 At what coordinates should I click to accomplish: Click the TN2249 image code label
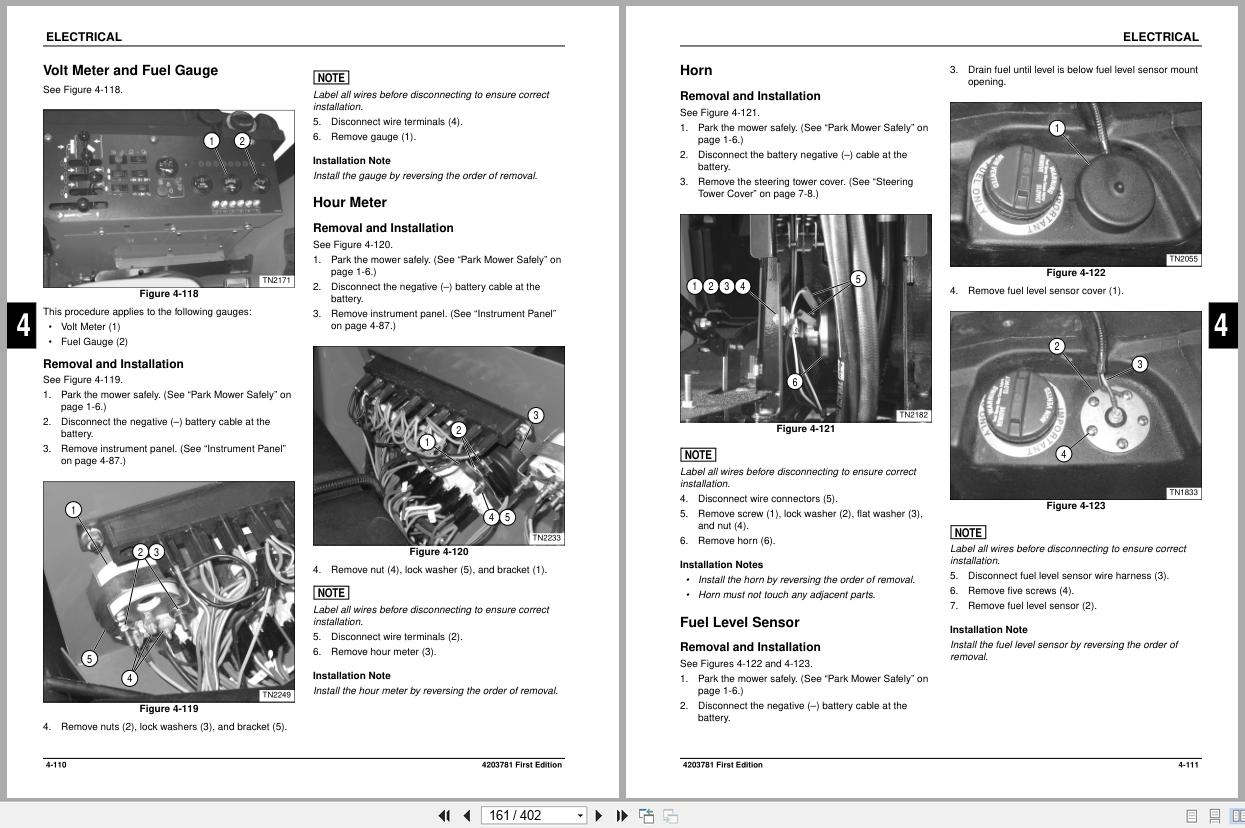(277, 695)
